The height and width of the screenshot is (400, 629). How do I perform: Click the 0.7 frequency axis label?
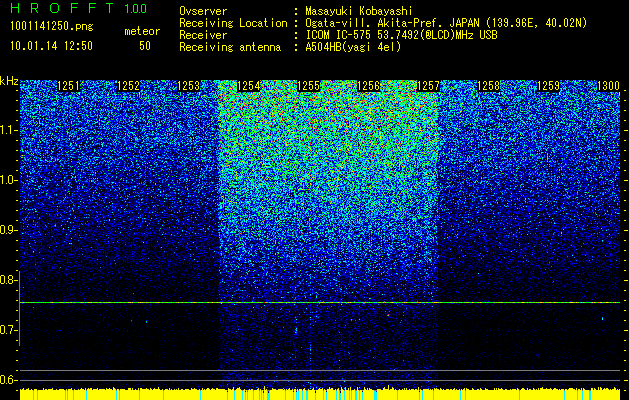click(x=7, y=330)
